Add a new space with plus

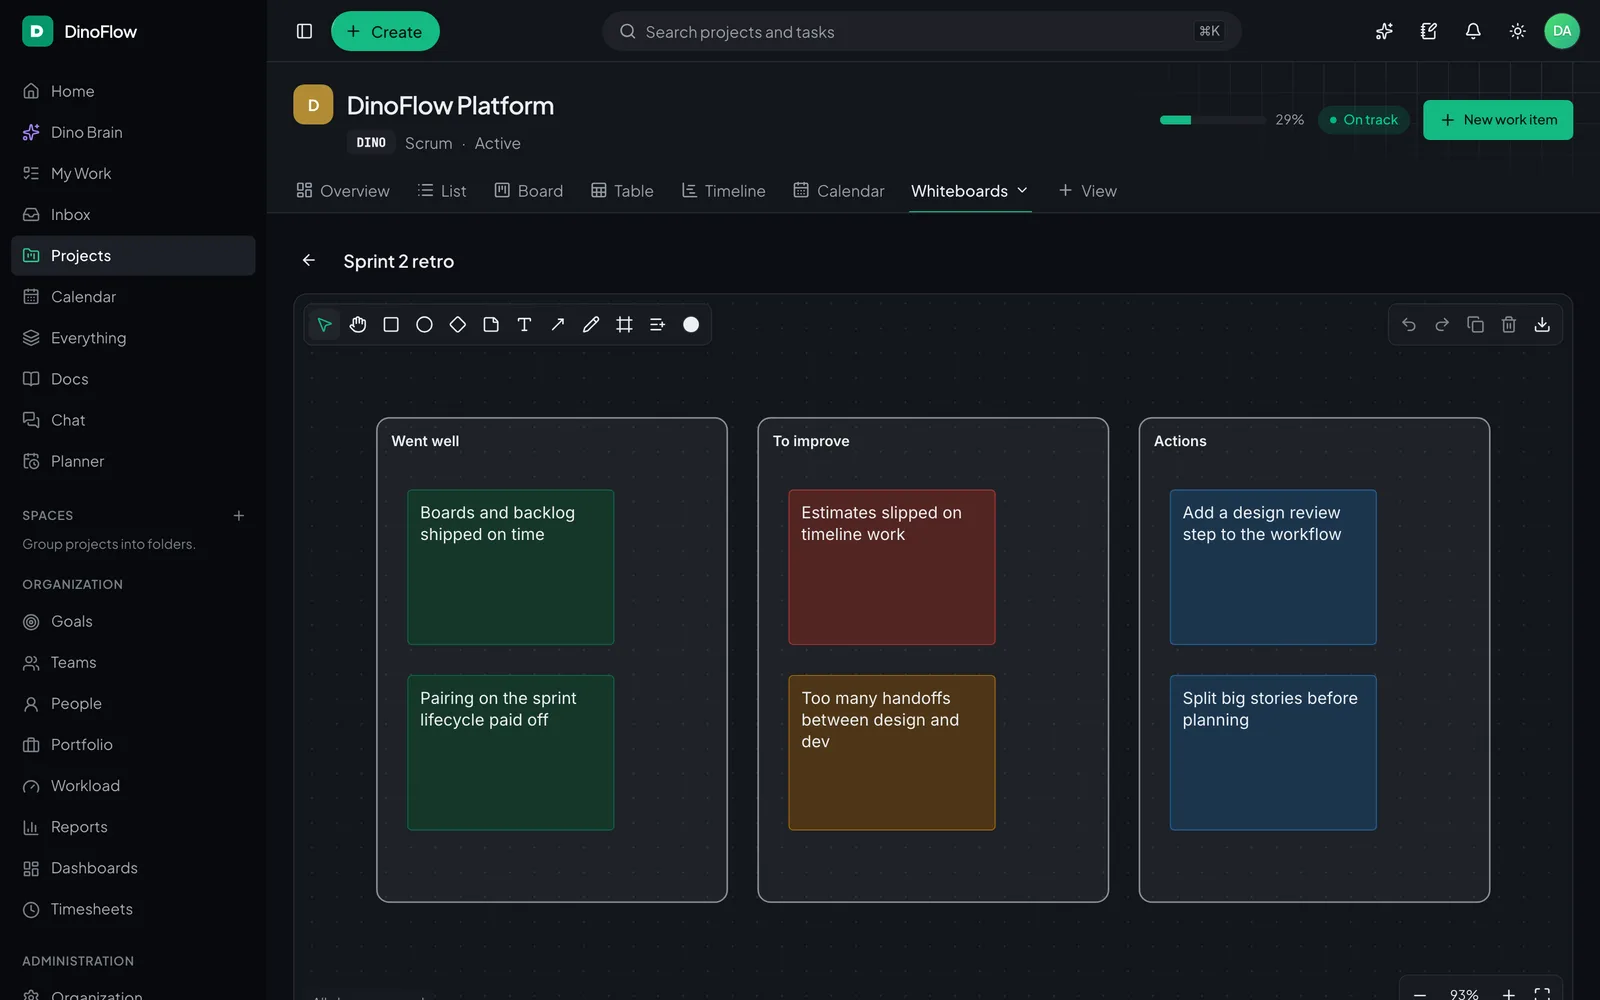click(239, 516)
